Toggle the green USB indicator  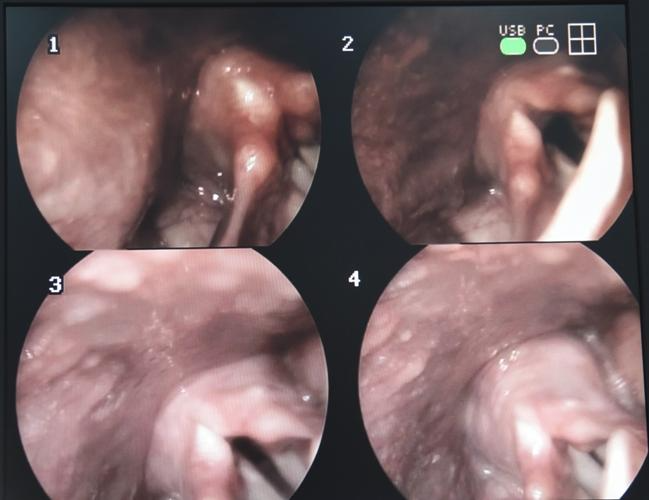pyautogui.click(x=513, y=45)
